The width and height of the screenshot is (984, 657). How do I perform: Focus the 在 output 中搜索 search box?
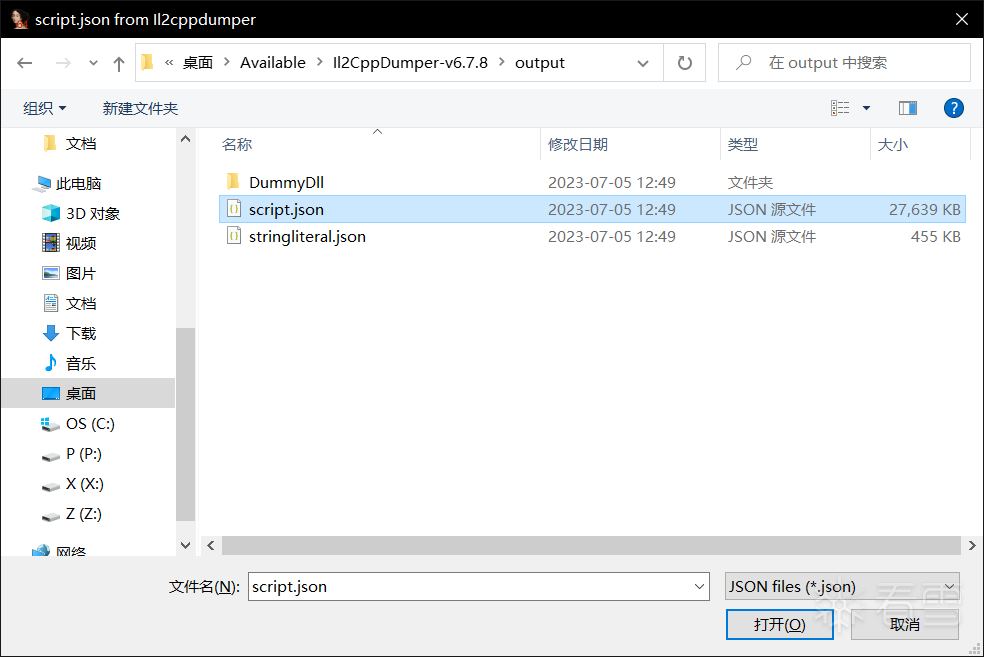click(844, 63)
